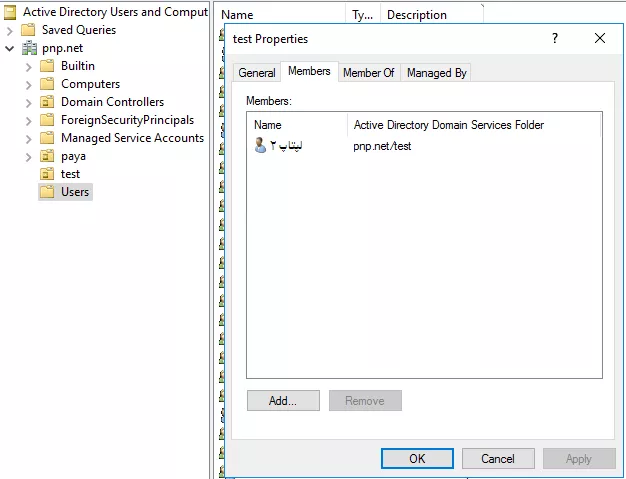Click the Add... button
The height and width of the screenshot is (479, 626).
pos(283,400)
